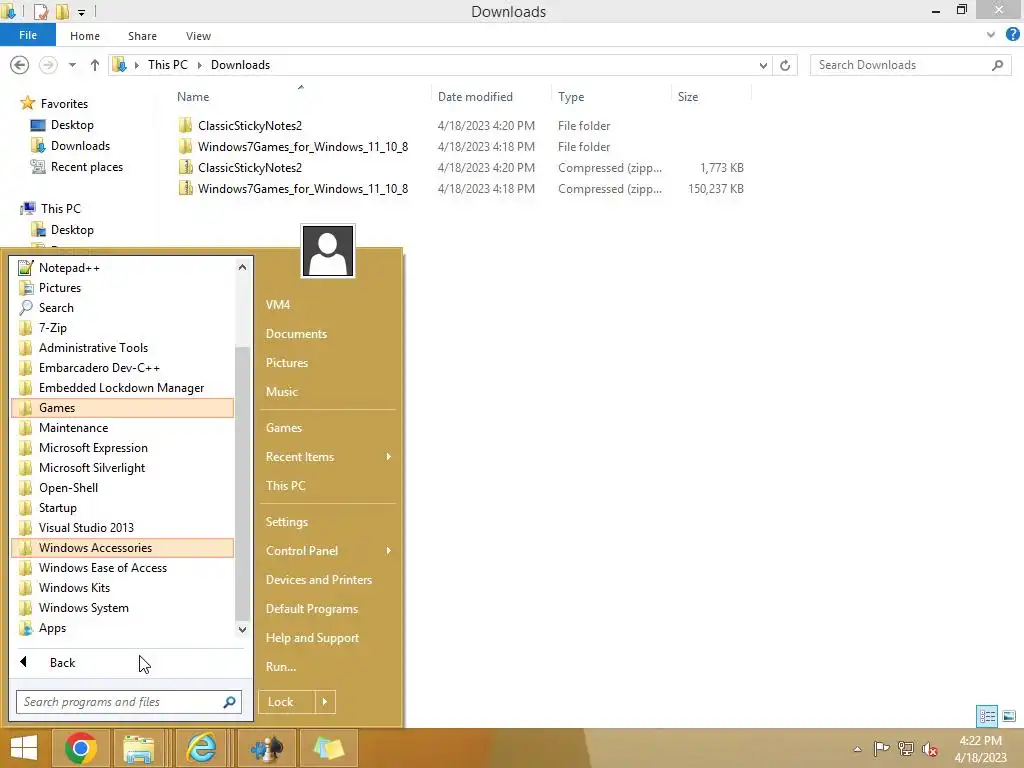This screenshot has height=768, width=1024.
Task: Click the back navigation arrow in Explorer
Action: 20,65
